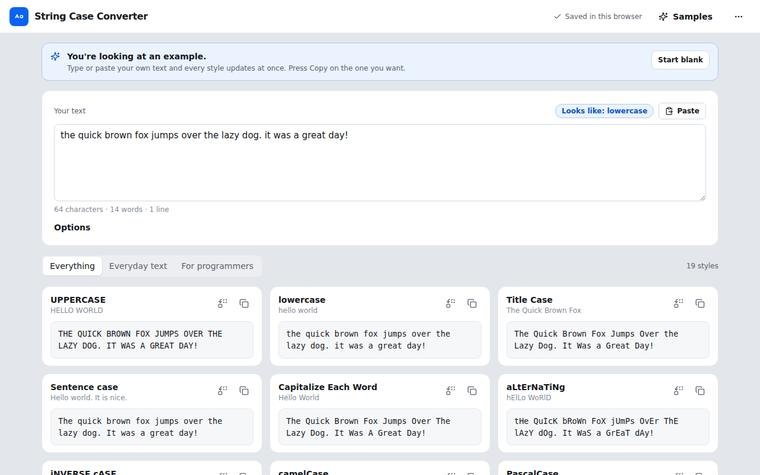Click the 'String Case Converter' app title
This screenshot has height=475, width=760.
[91, 16]
